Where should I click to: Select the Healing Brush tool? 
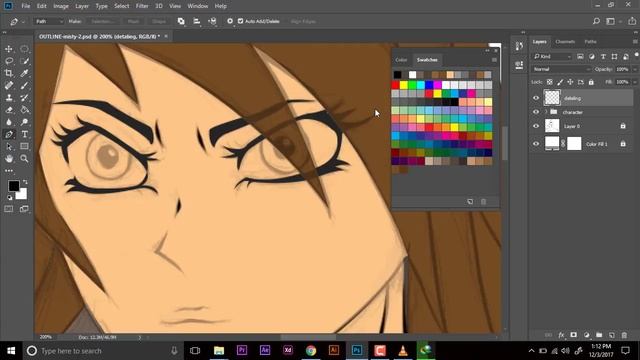click(9, 86)
